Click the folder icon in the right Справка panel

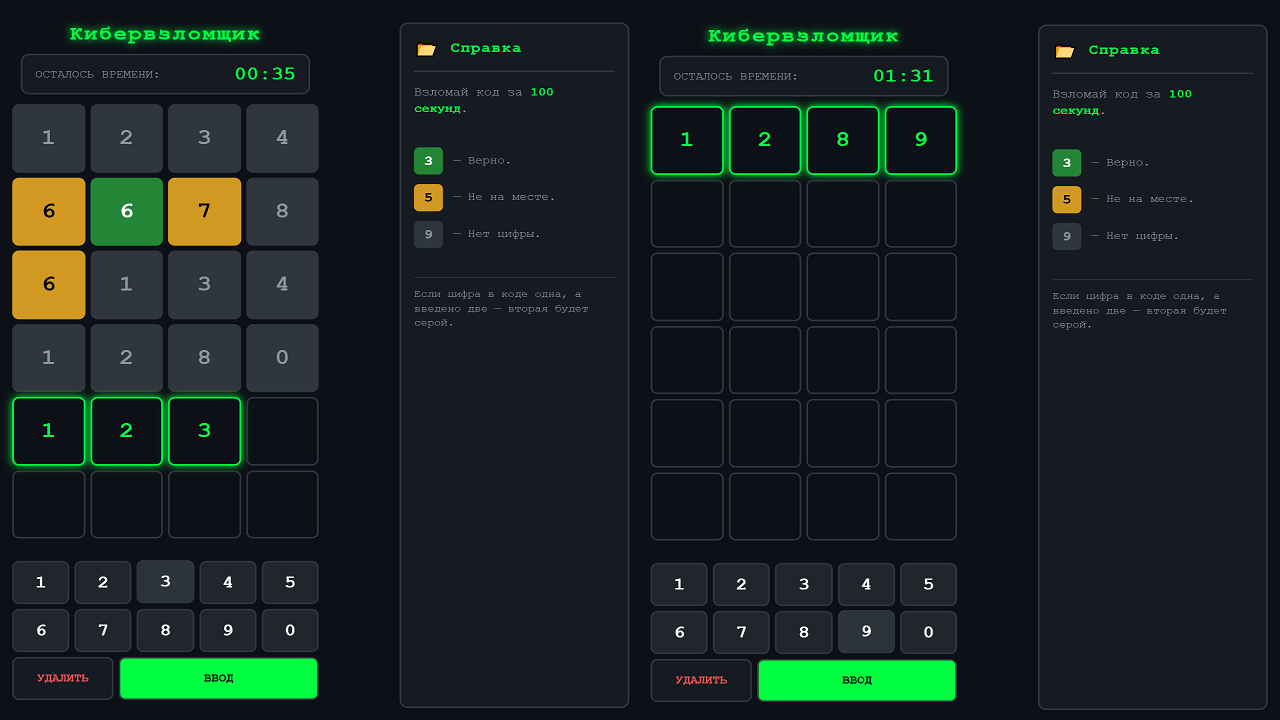pyautogui.click(x=1066, y=49)
